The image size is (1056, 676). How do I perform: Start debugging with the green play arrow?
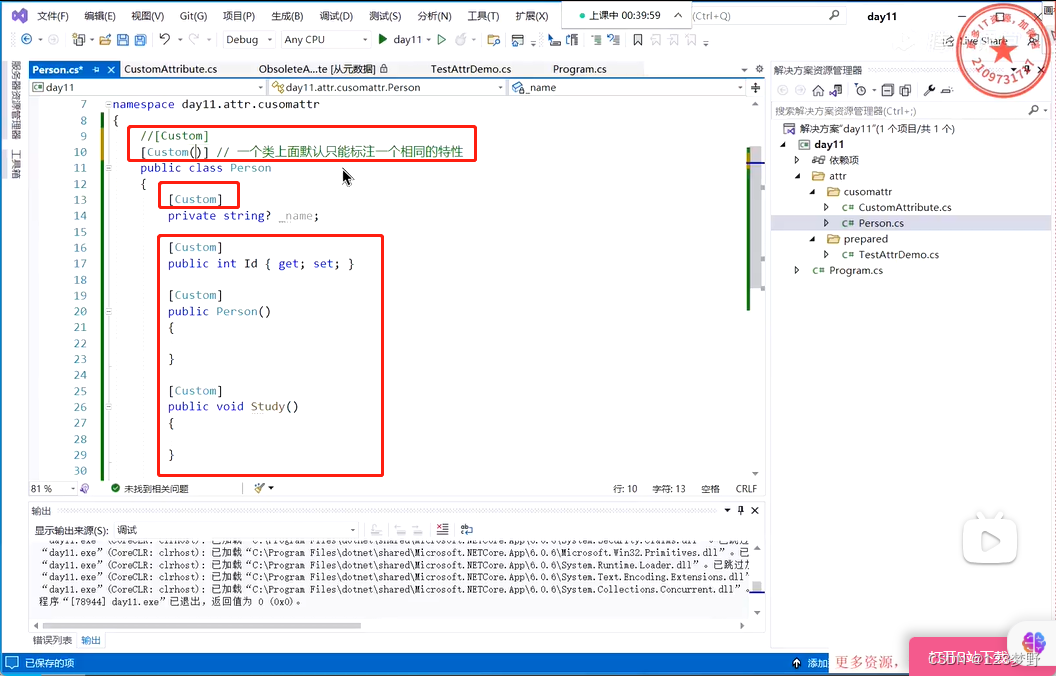383,39
